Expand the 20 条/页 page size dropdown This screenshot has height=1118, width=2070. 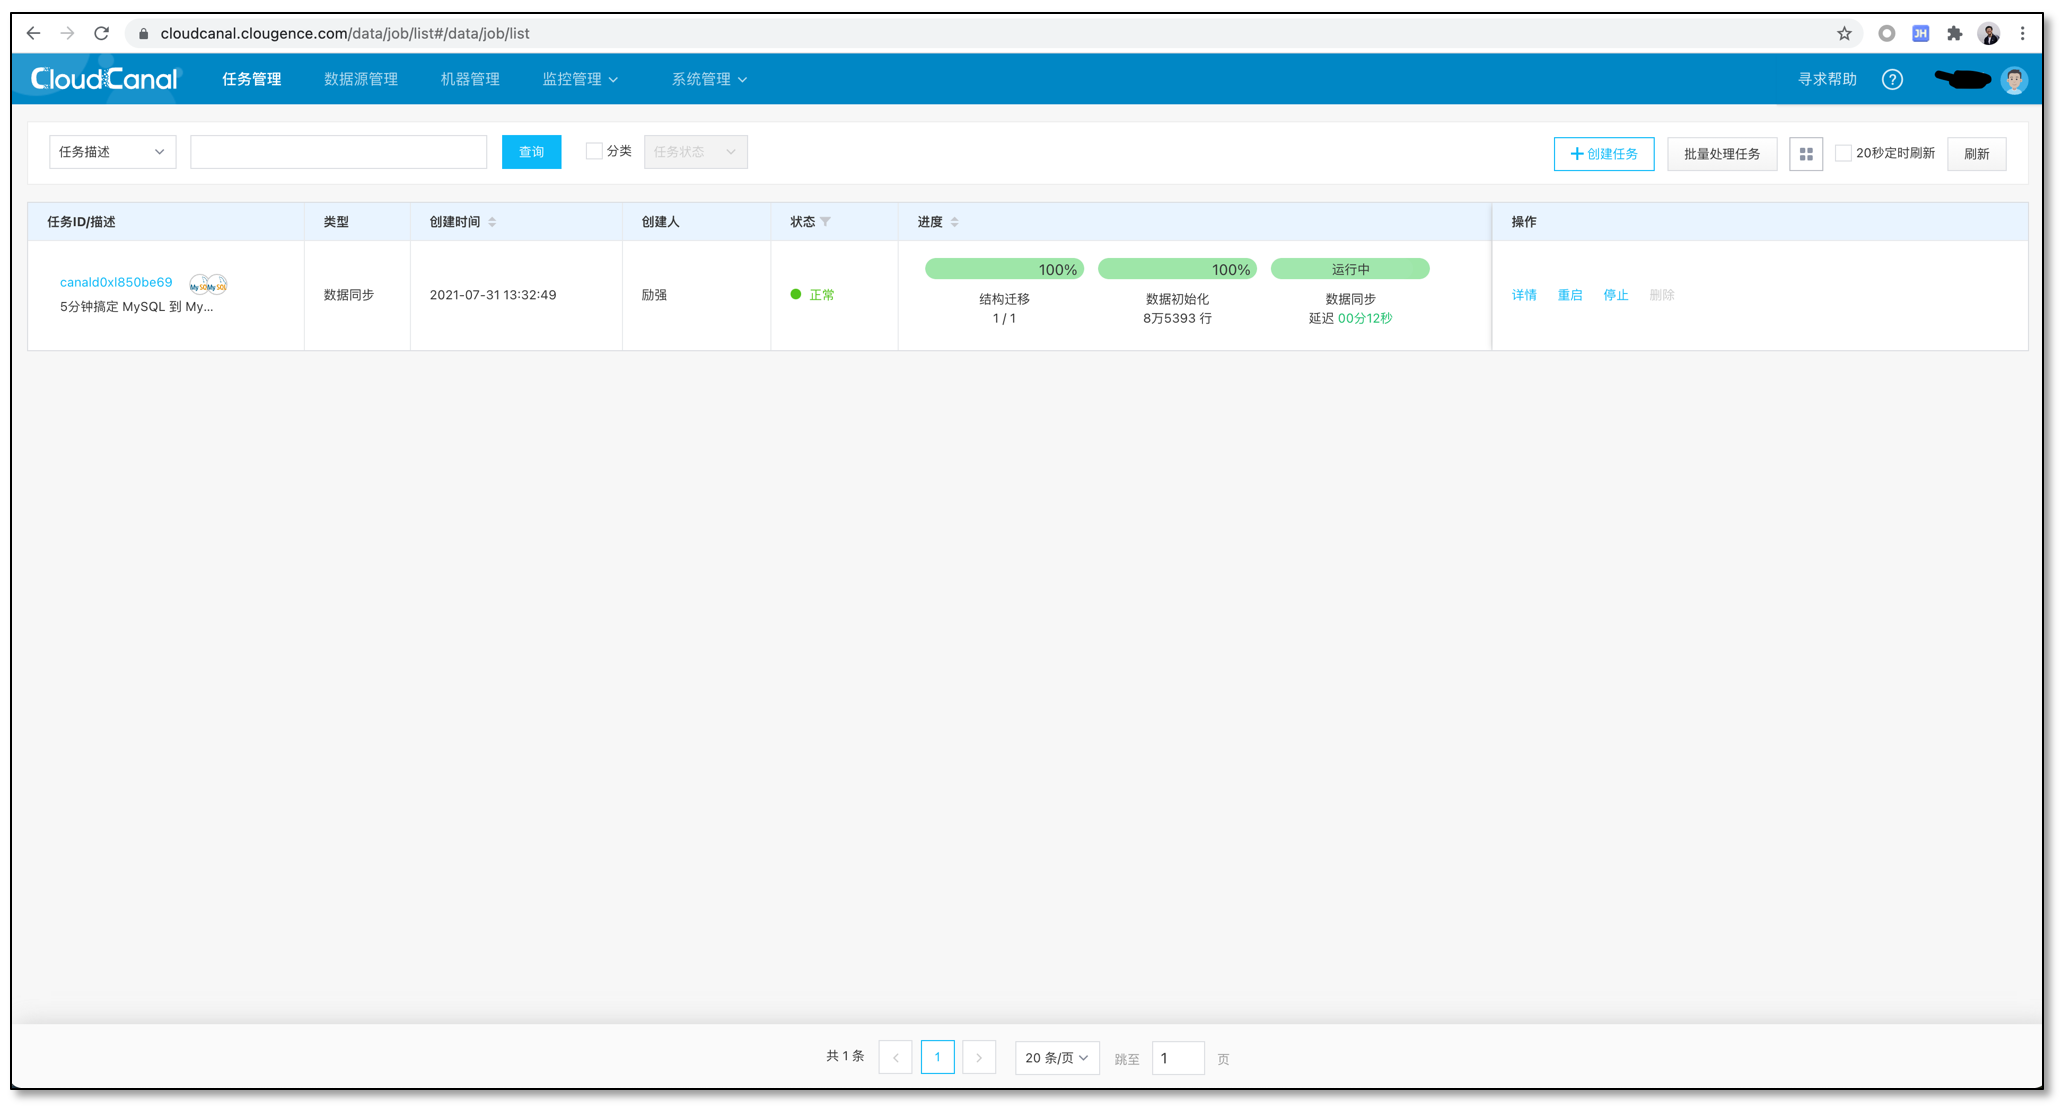click(1056, 1058)
